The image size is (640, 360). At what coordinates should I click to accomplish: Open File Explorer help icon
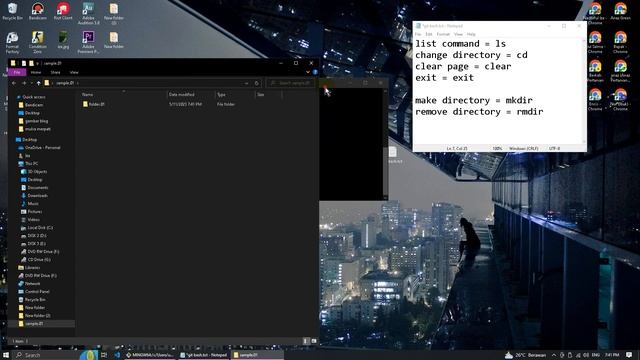point(315,72)
